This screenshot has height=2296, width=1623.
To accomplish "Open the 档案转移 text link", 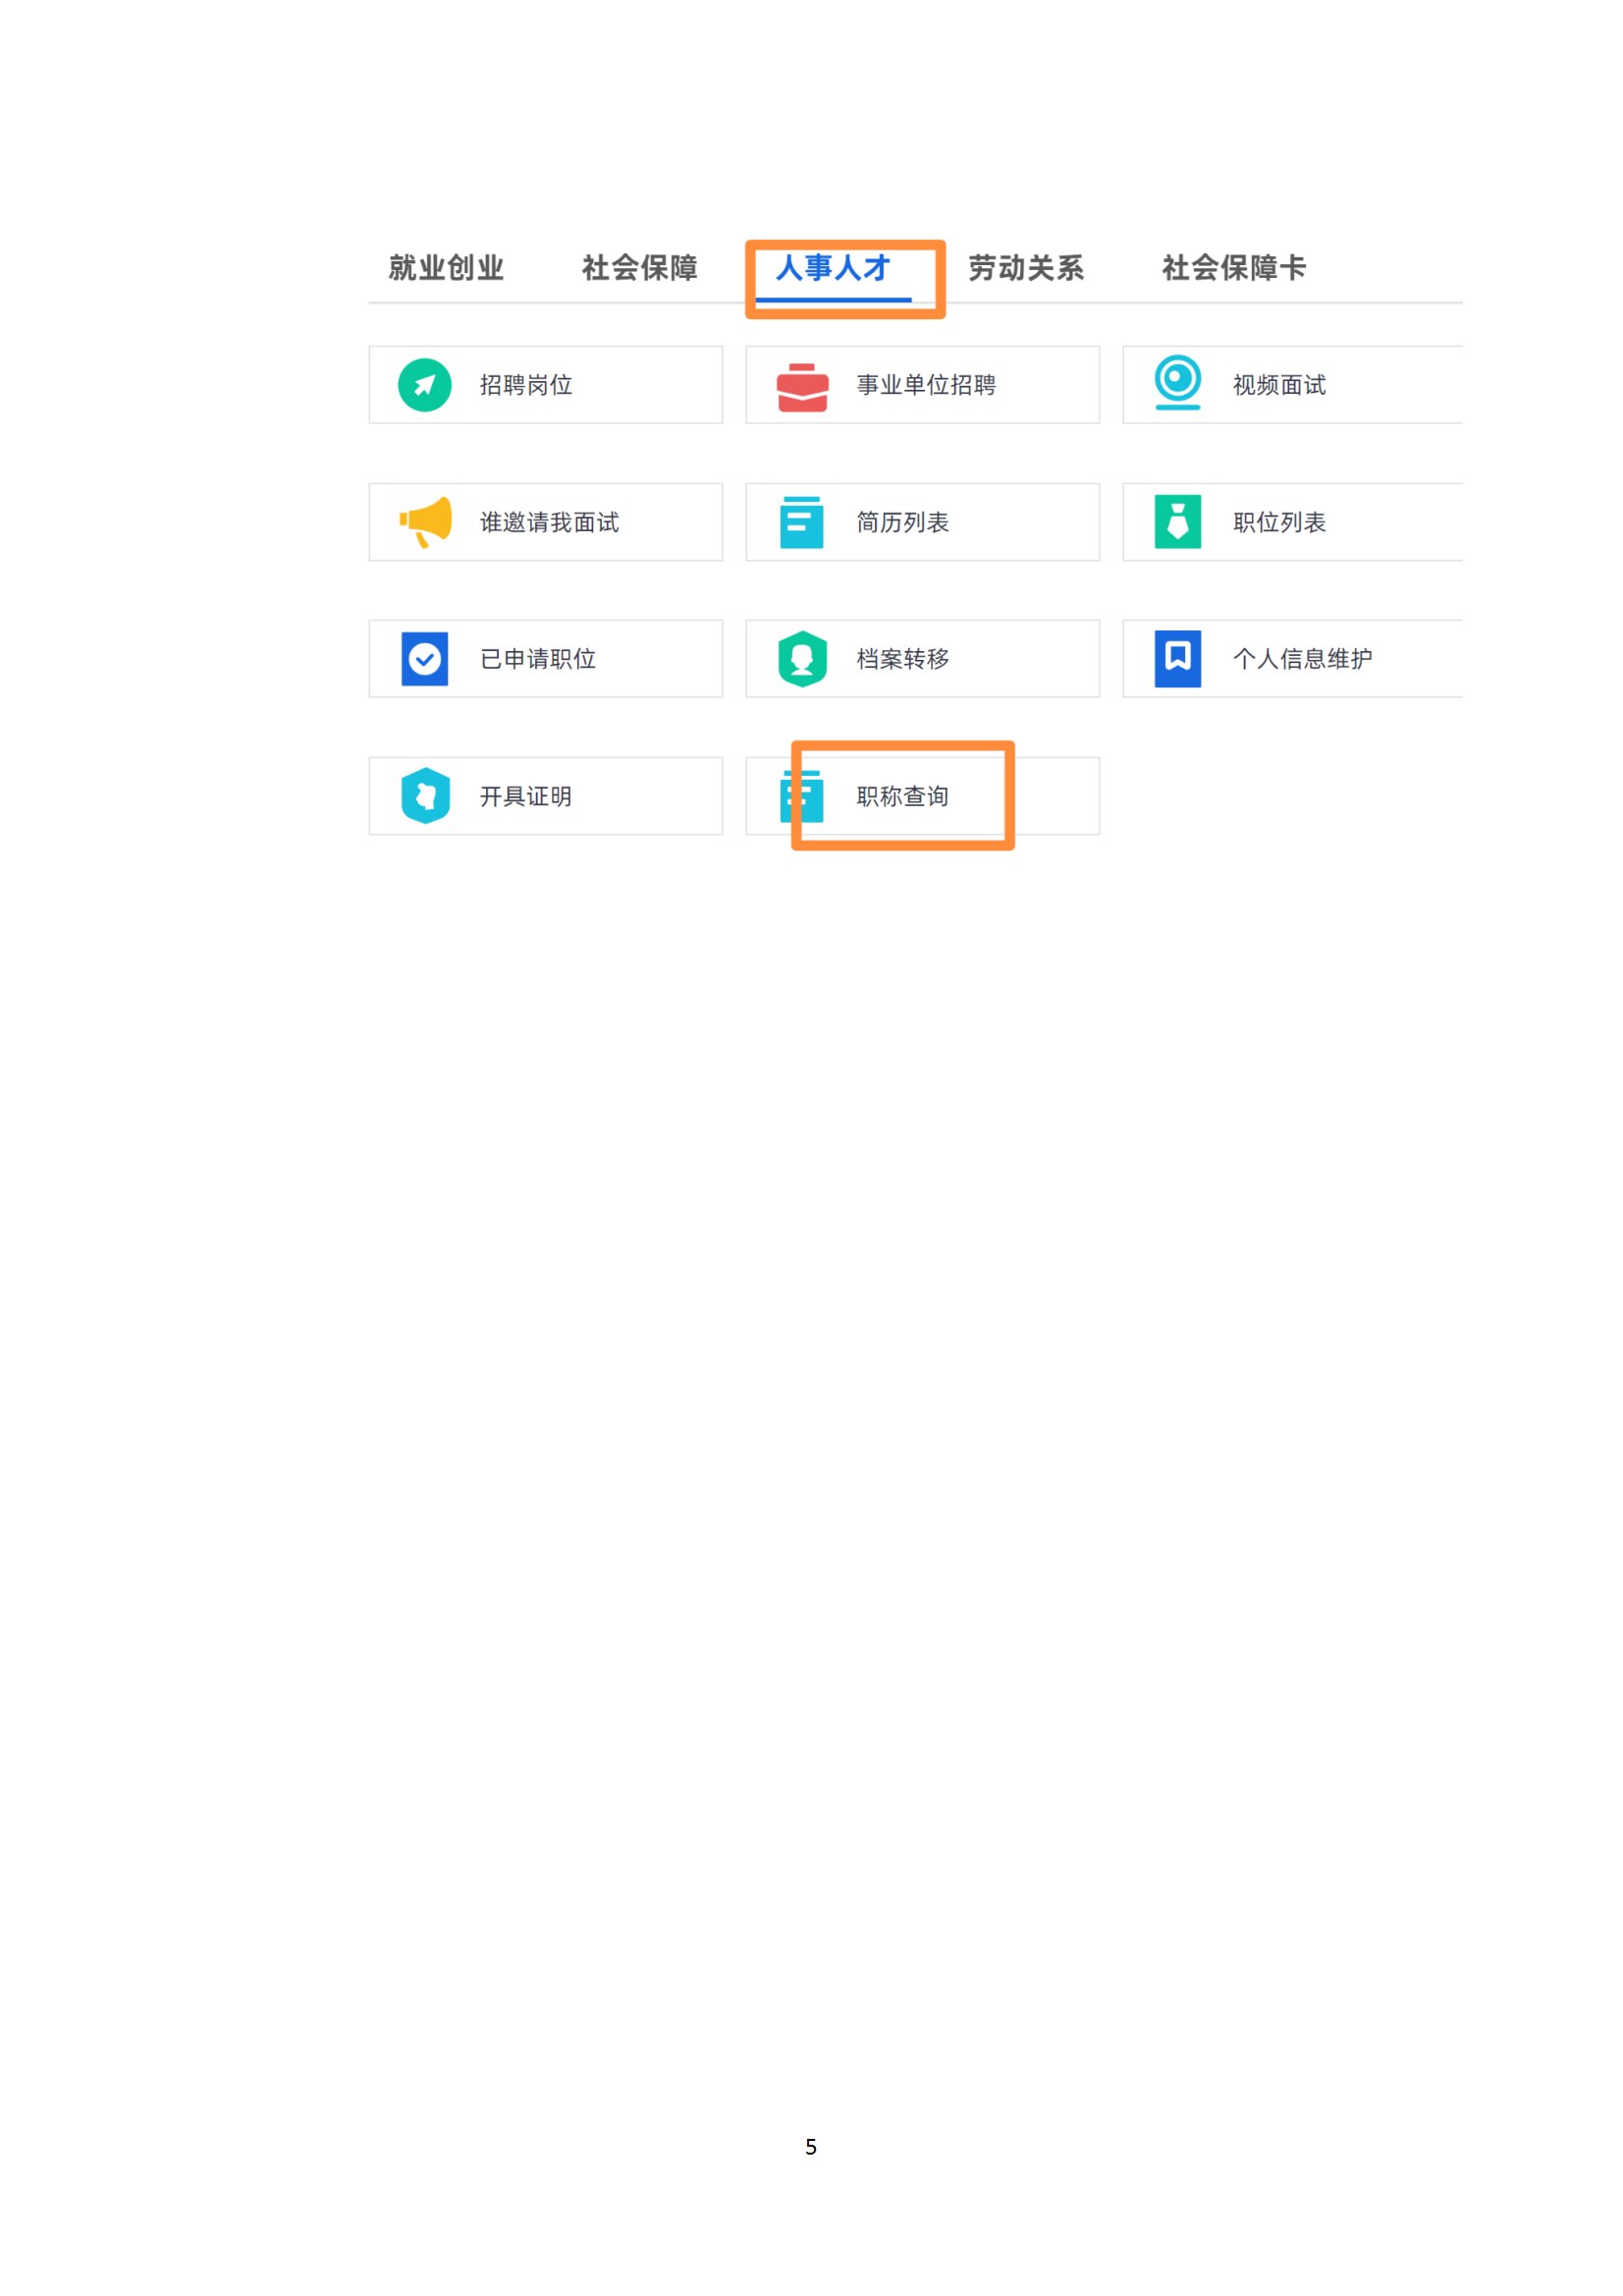I will point(902,659).
